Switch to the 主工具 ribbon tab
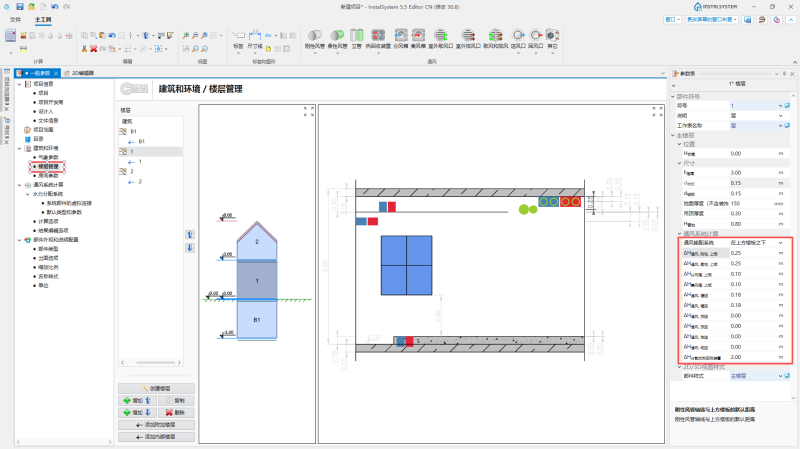 coord(43,19)
